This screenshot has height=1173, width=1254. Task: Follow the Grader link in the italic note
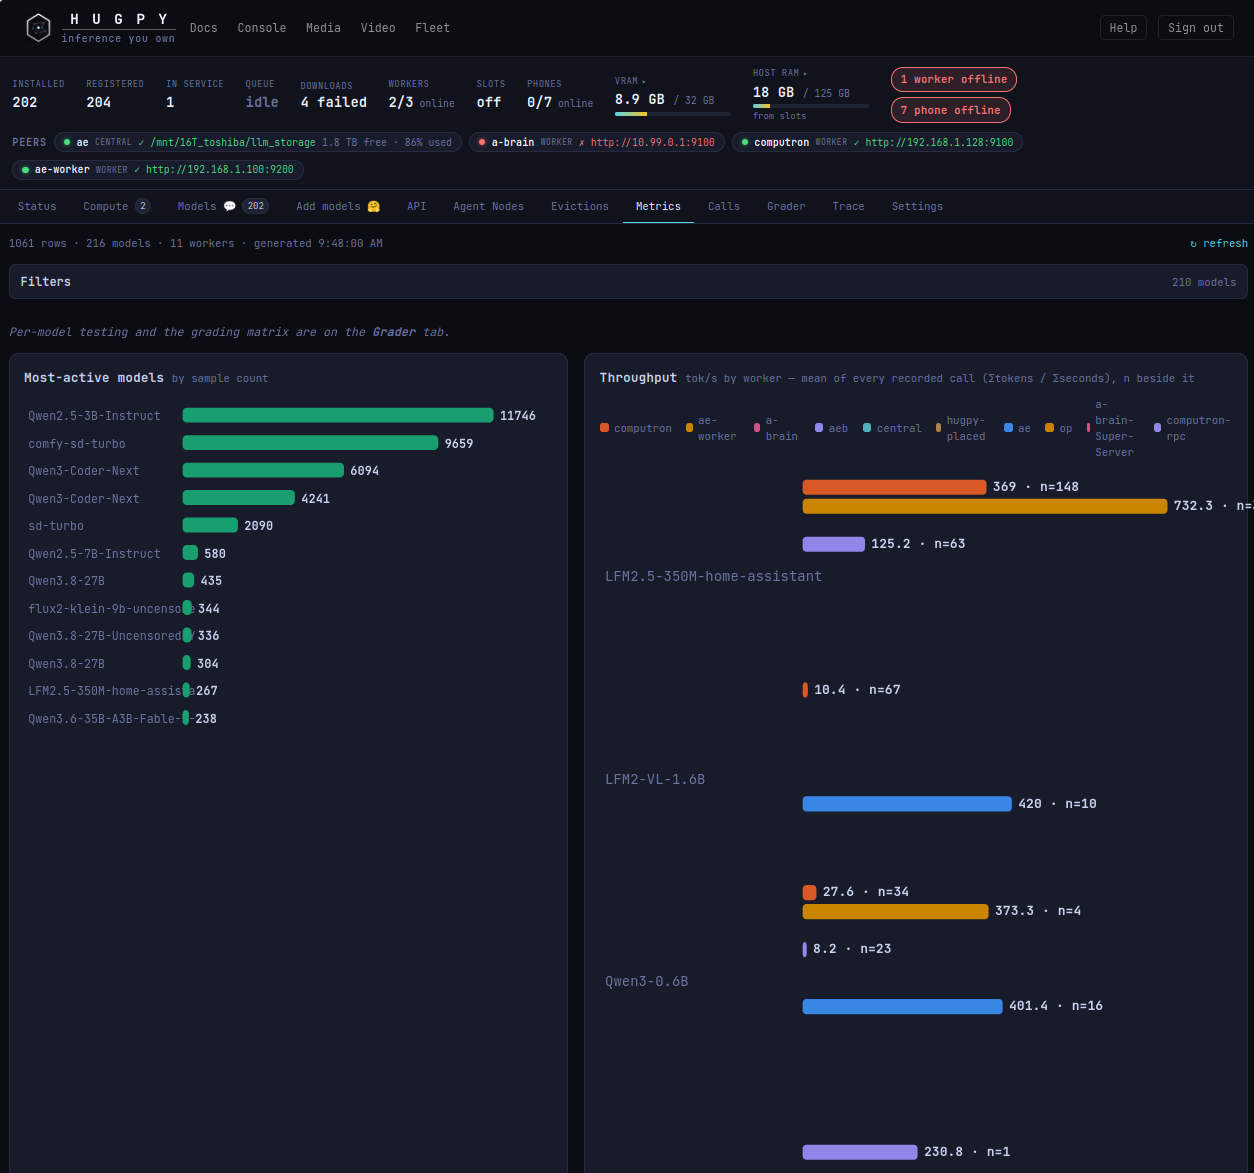[x=394, y=332]
